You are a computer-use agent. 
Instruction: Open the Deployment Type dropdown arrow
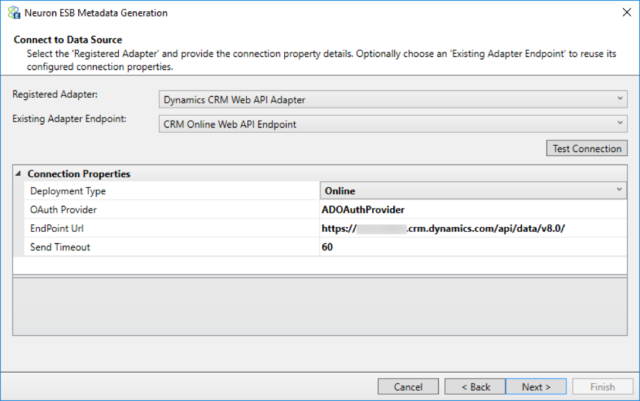[619, 190]
